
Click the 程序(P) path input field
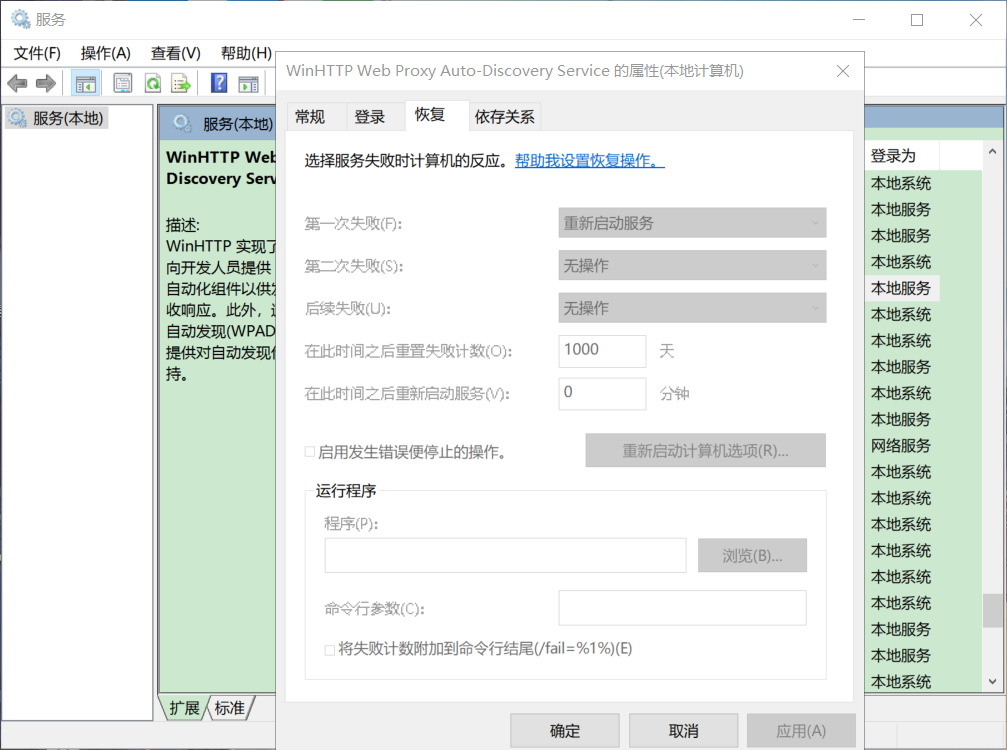tap(505, 555)
